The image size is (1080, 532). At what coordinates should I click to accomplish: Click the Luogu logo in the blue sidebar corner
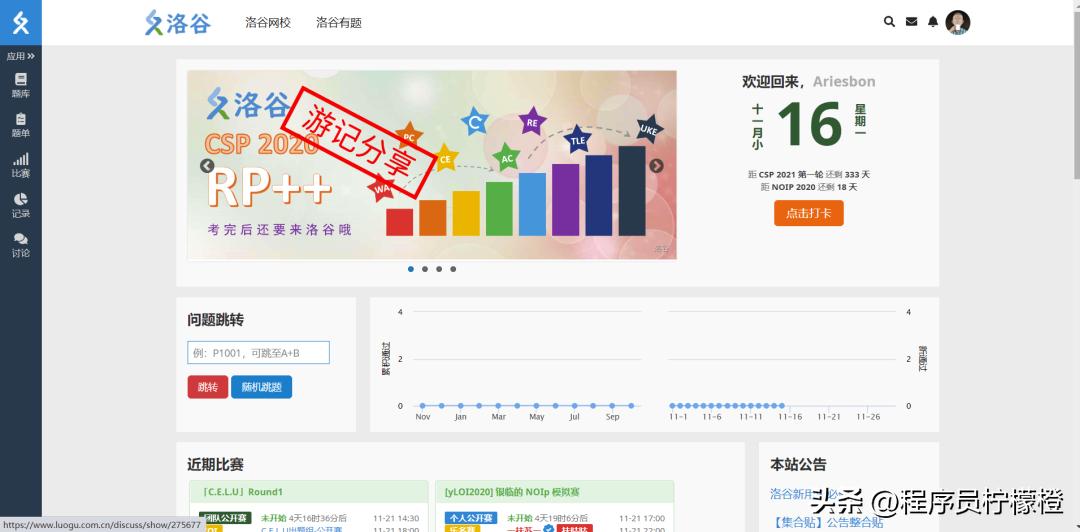21,22
